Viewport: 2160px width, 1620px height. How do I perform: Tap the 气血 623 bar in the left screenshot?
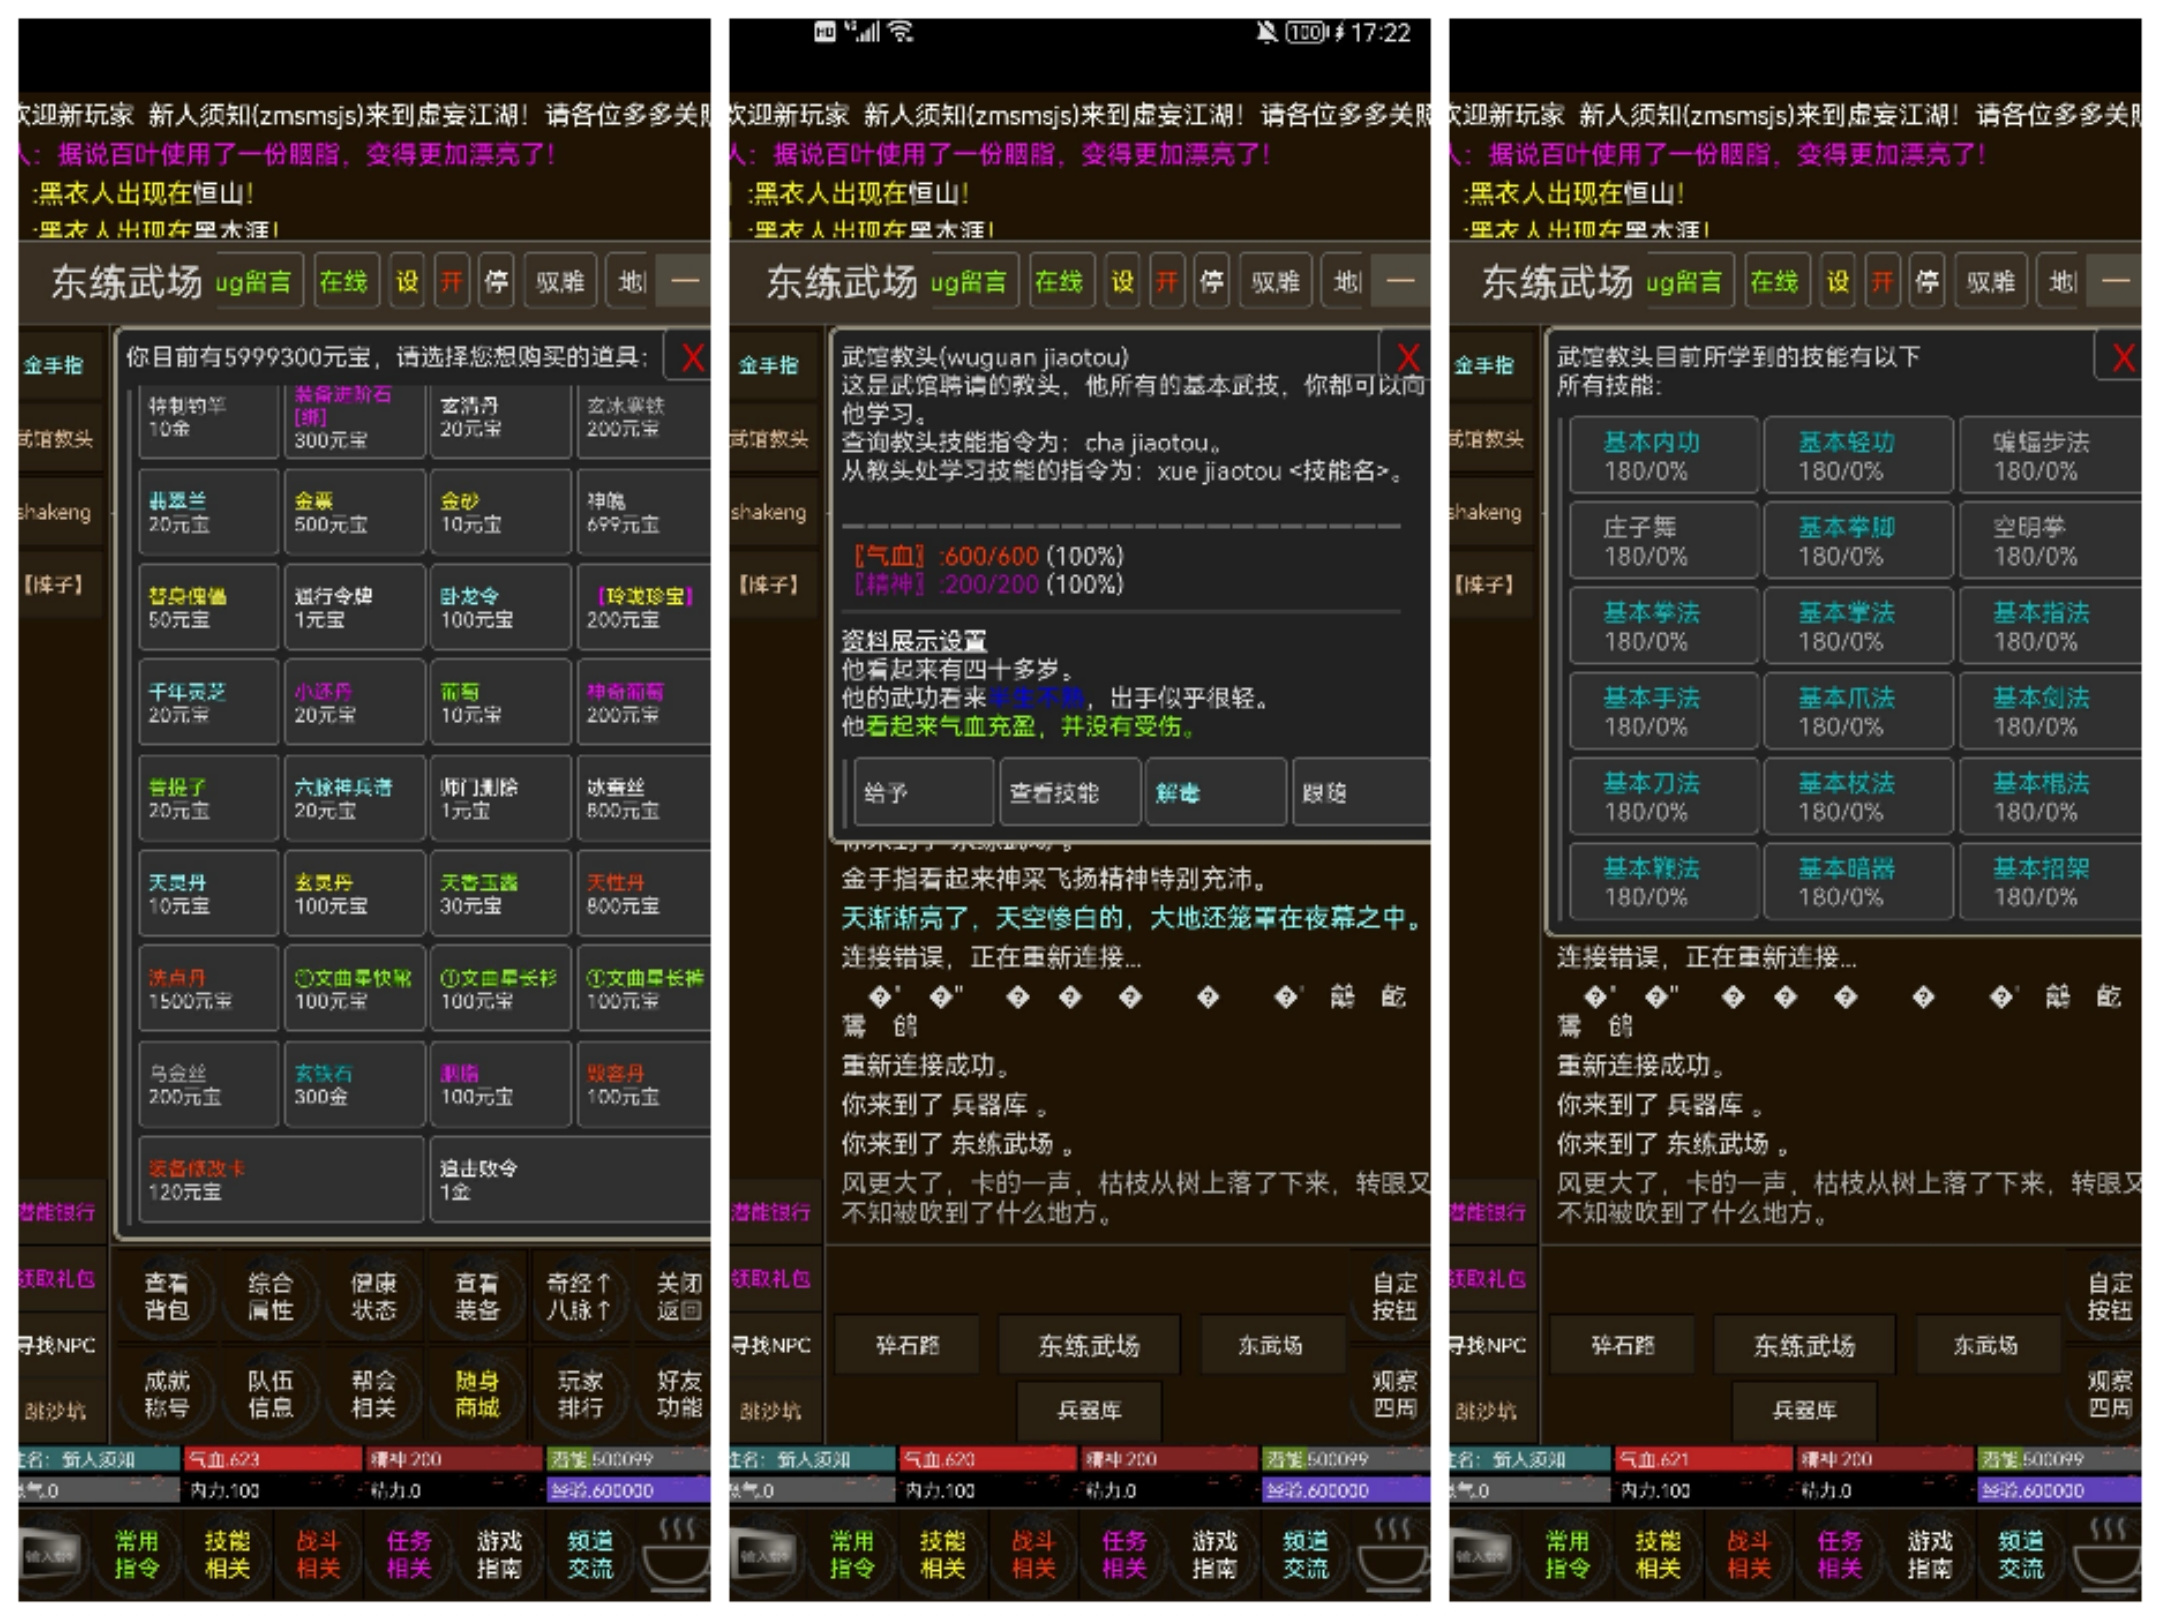(272, 1459)
